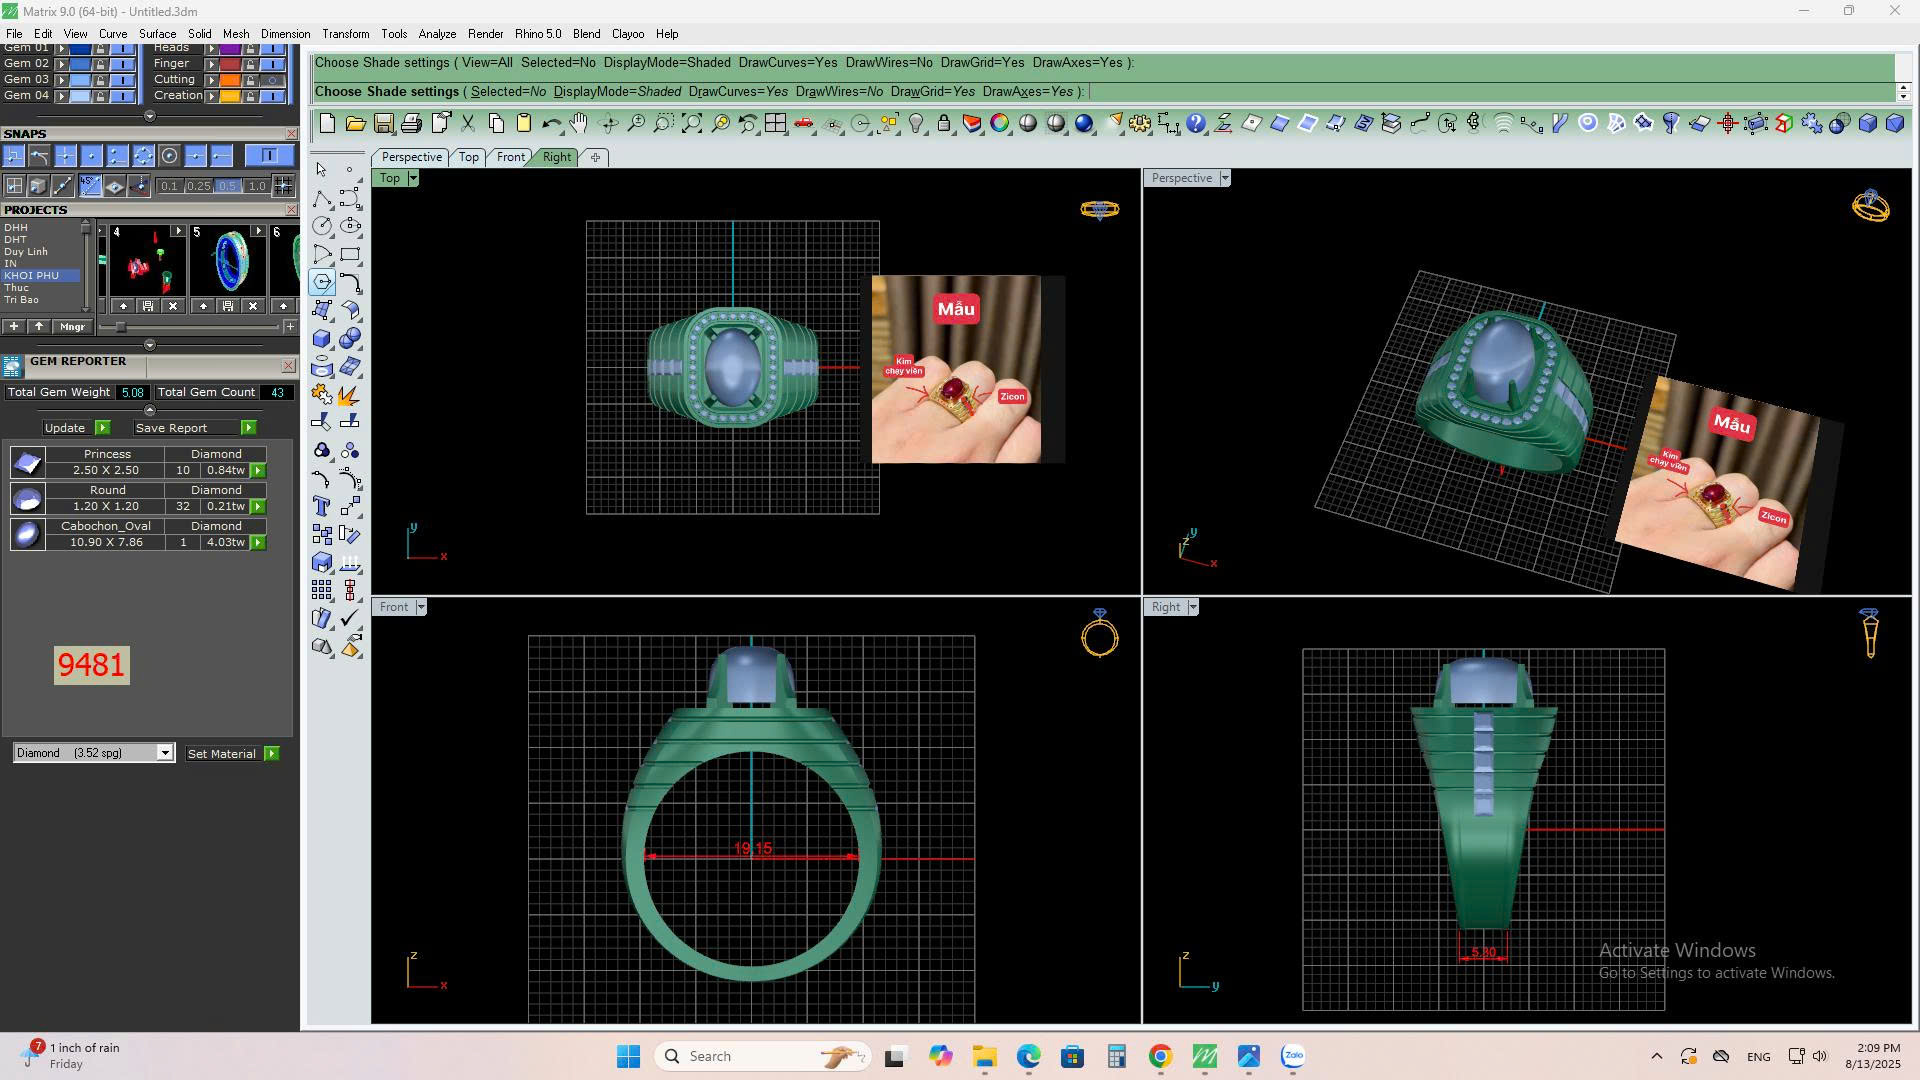Select the Text tool in side toolbar

pos(322,506)
